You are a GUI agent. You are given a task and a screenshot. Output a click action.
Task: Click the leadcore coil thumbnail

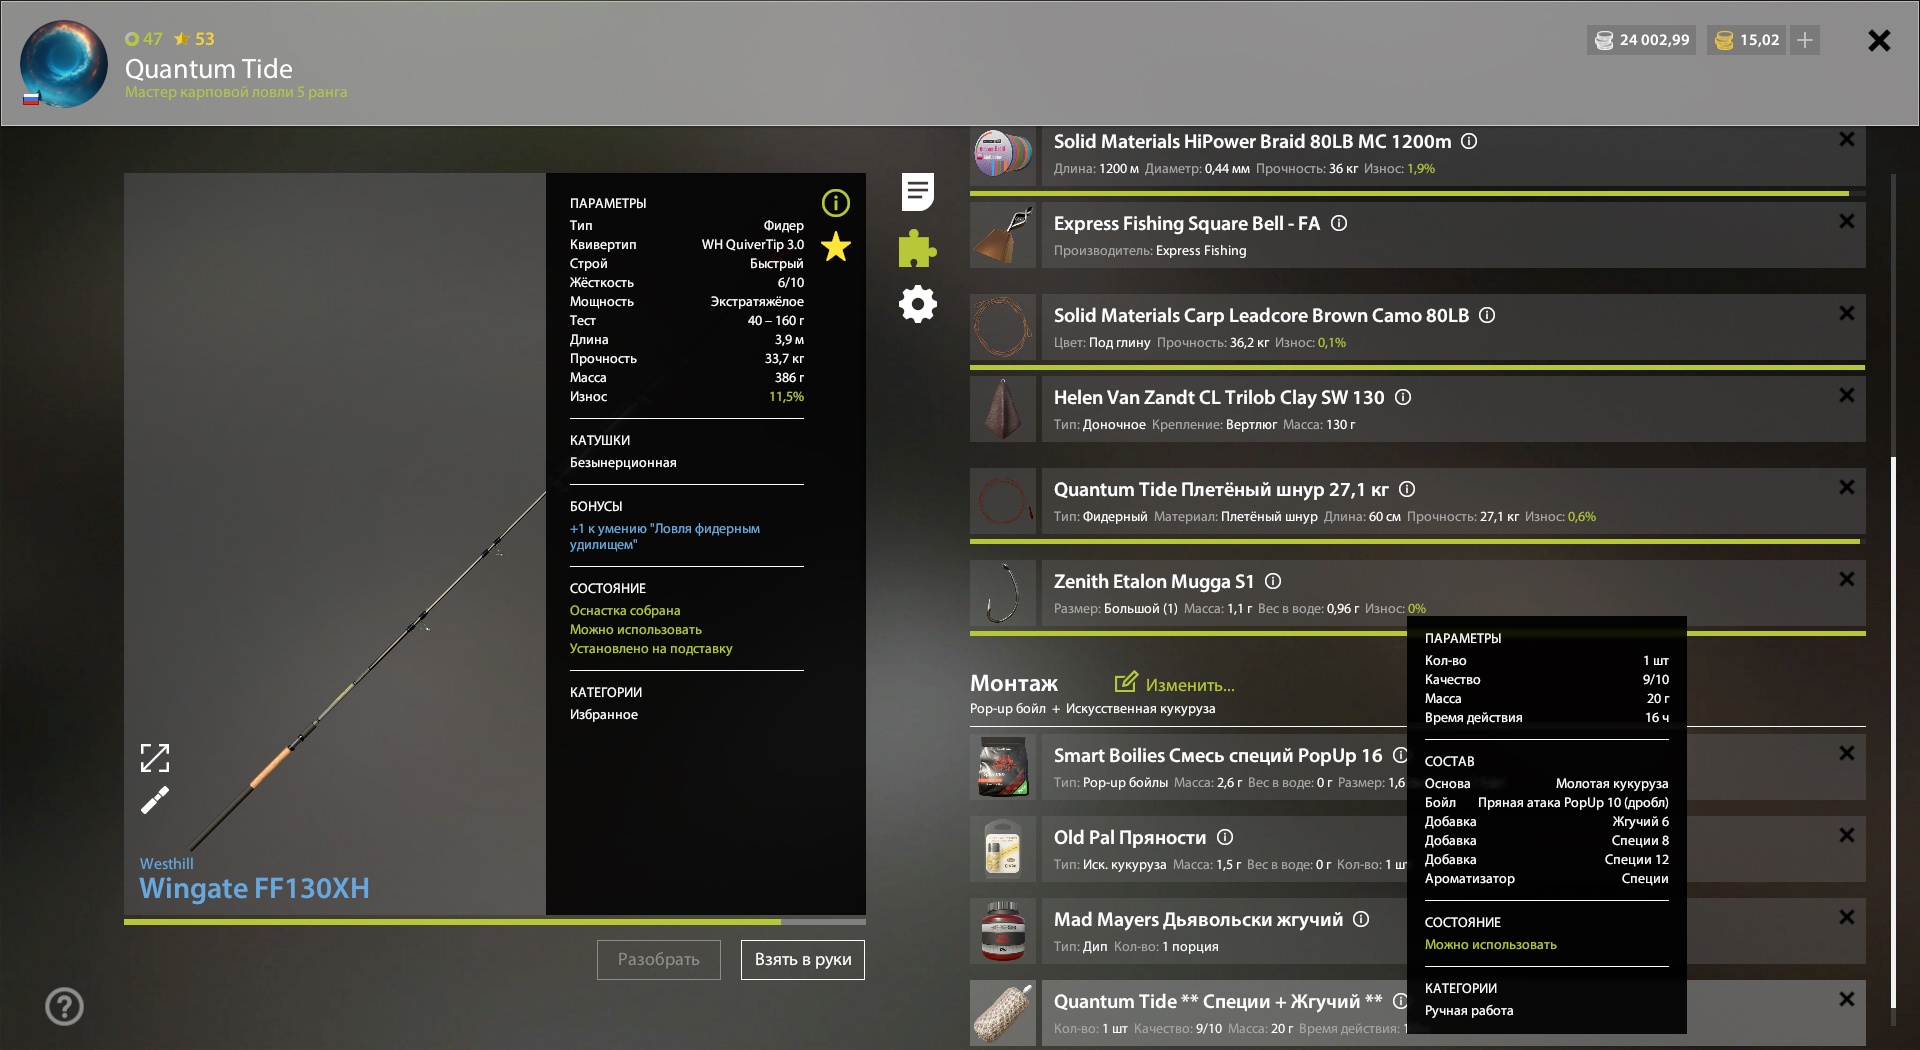click(x=1003, y=327)
